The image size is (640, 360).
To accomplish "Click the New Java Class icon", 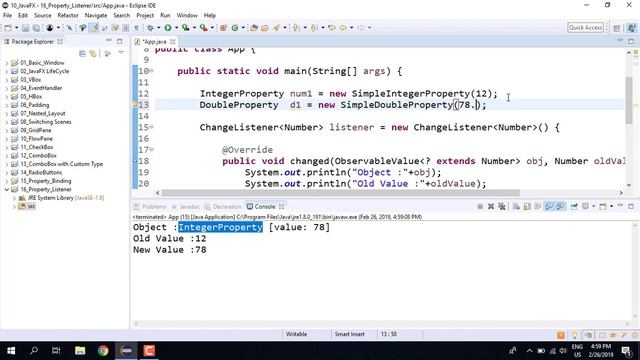I will [235, 28].
